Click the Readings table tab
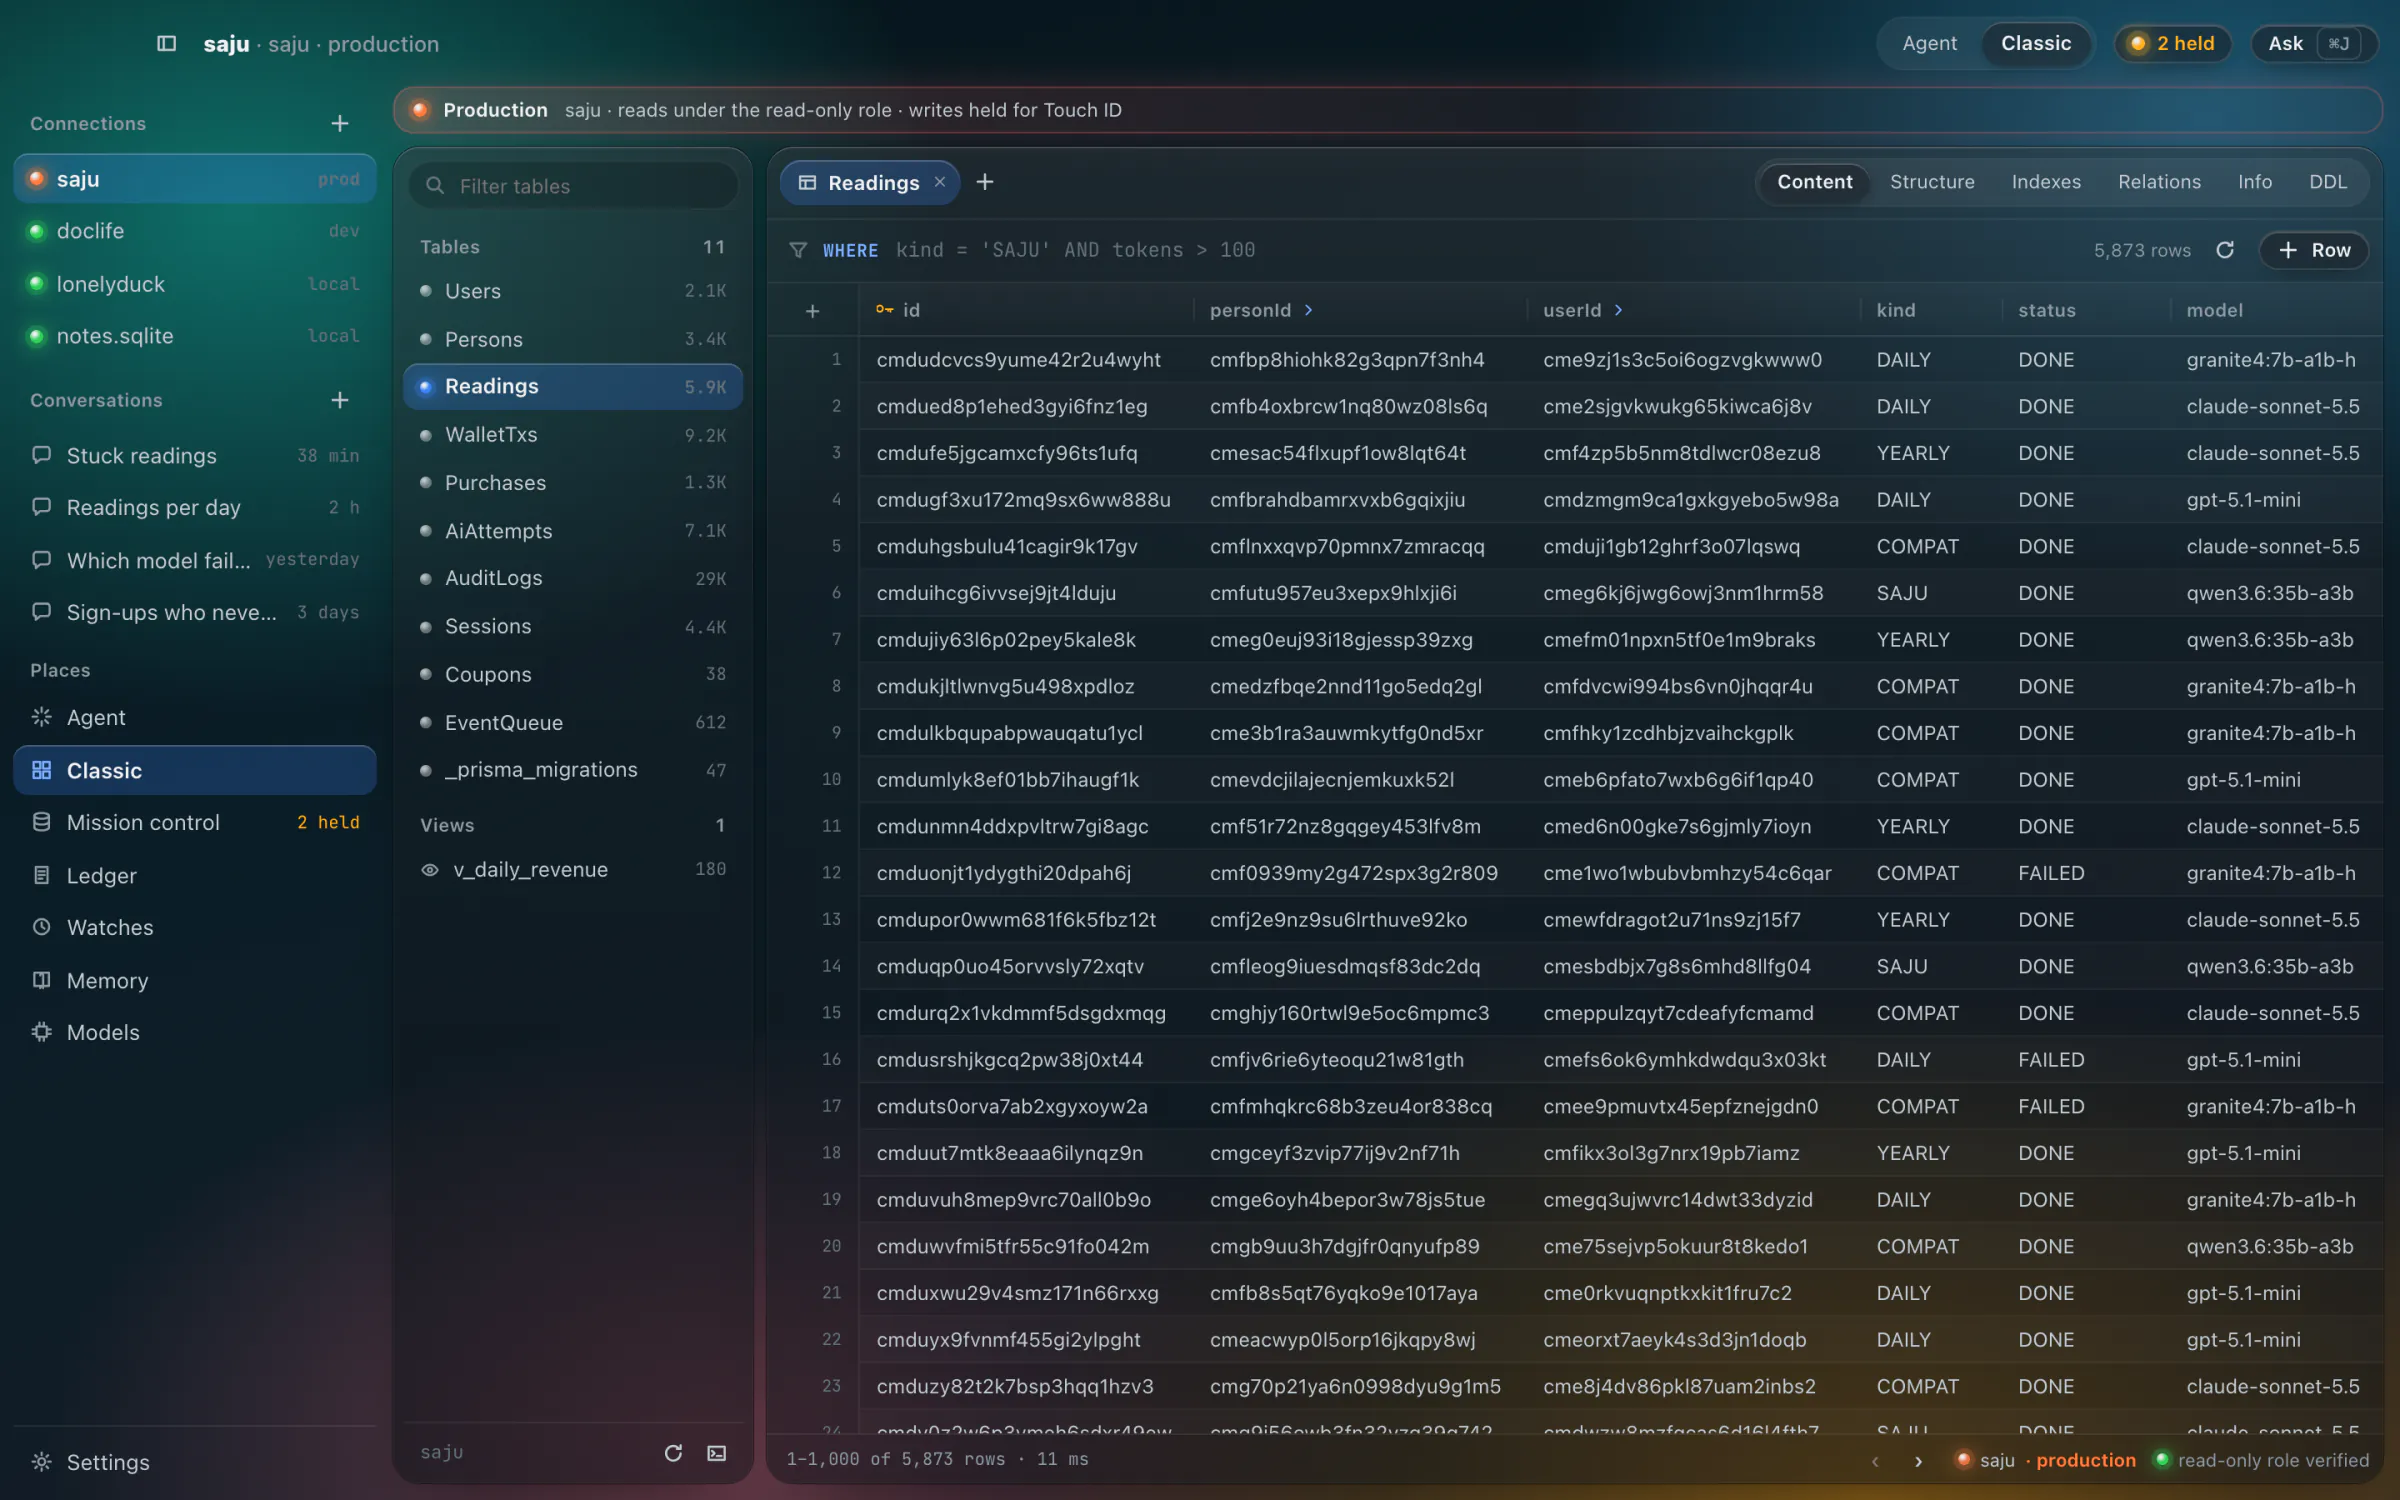The width and height of the screenshot is (2400, 1500). pos(869,182)
